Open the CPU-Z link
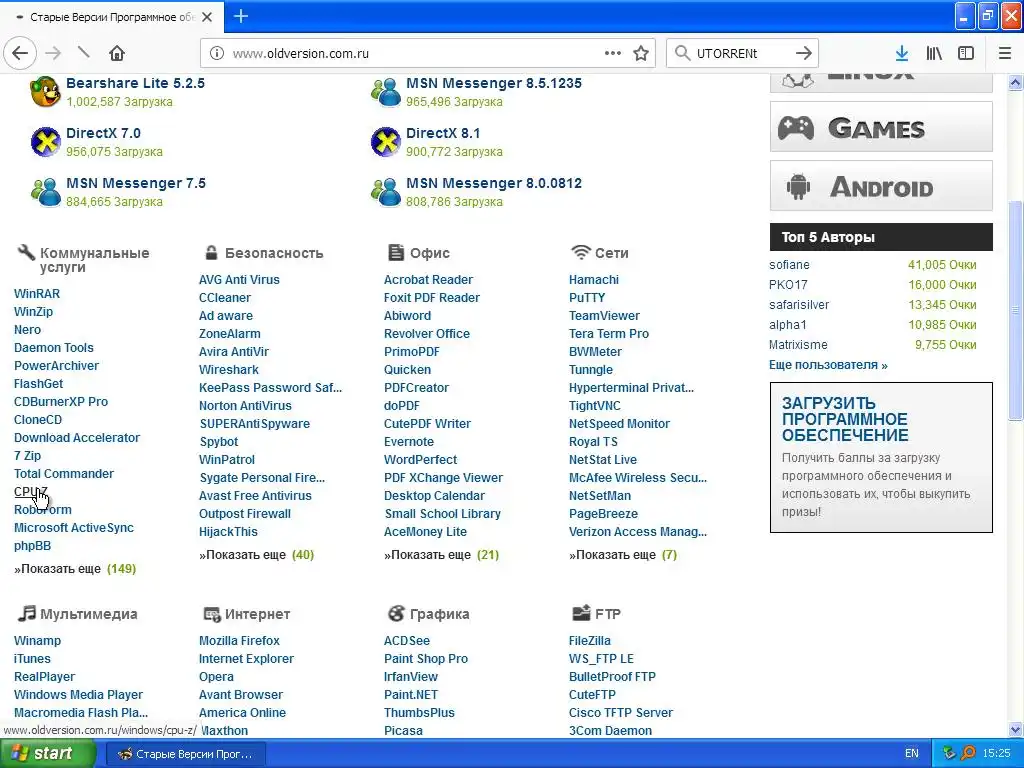 pos(31,492)
